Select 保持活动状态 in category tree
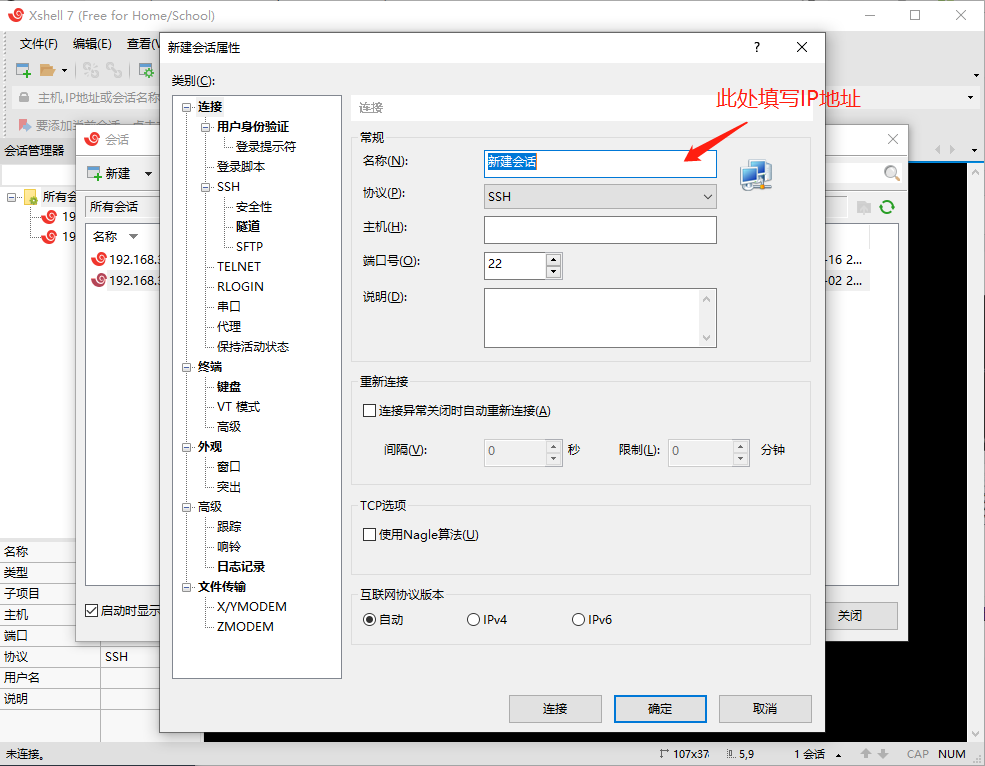Viewport: 985px width, 766px height. [x=253, y=346]
